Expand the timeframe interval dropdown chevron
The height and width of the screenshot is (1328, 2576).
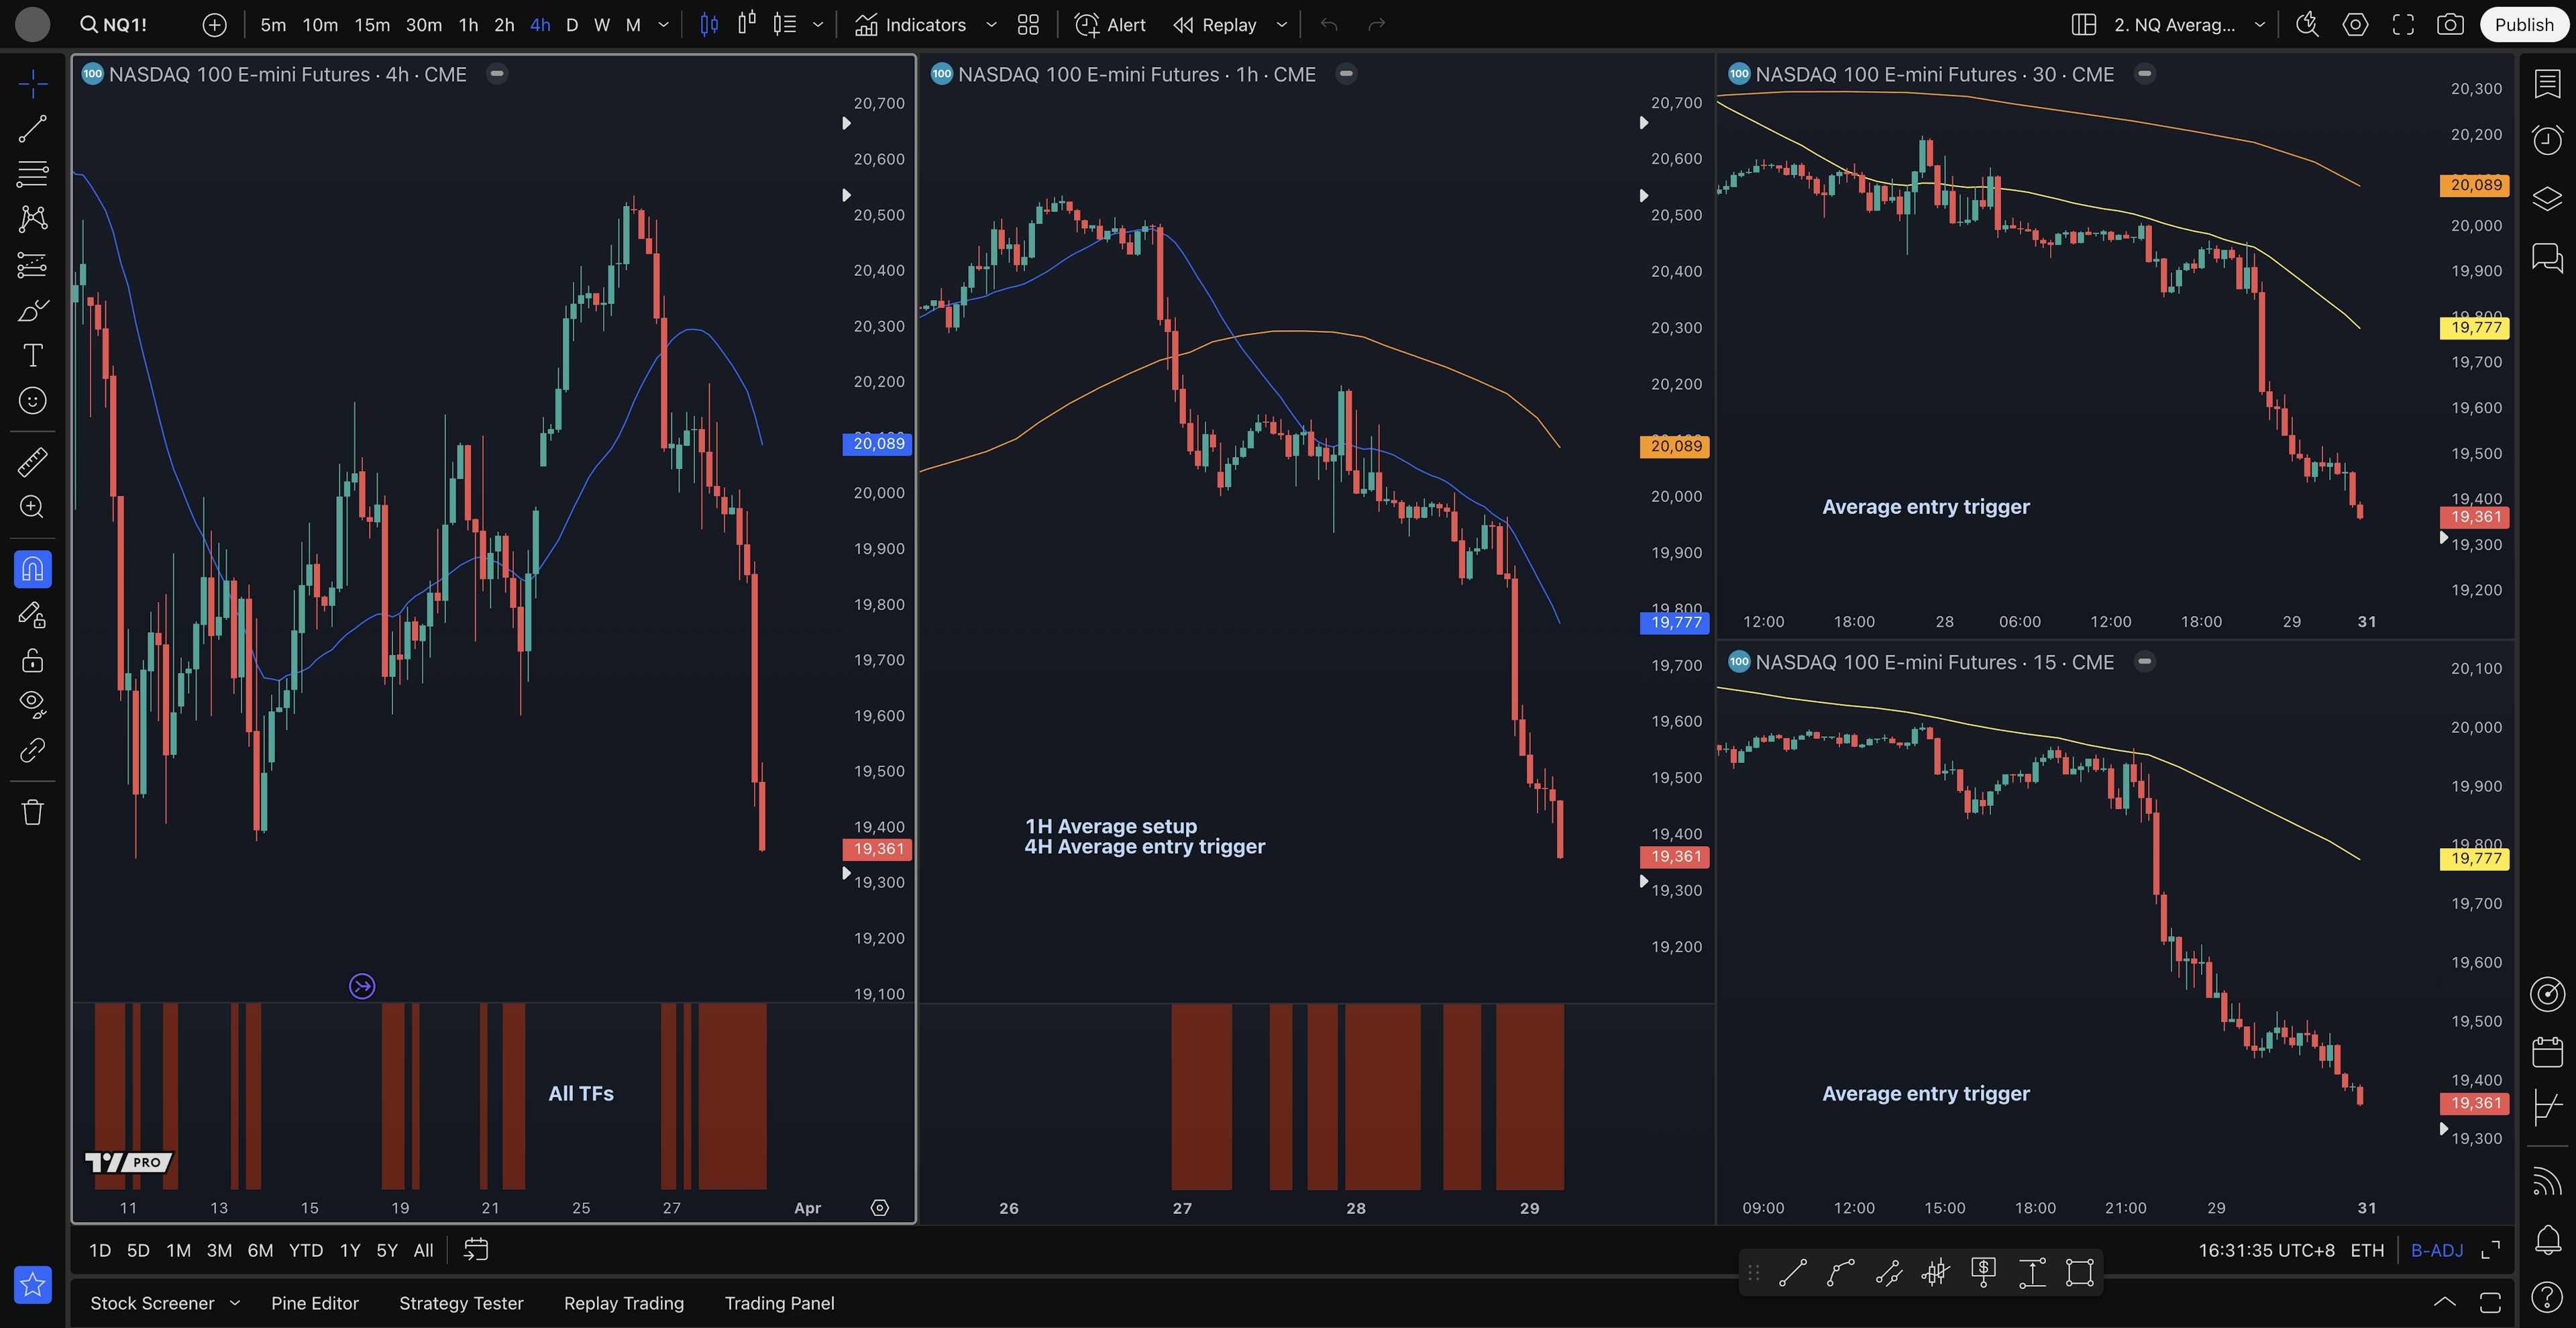coord(663,25)
